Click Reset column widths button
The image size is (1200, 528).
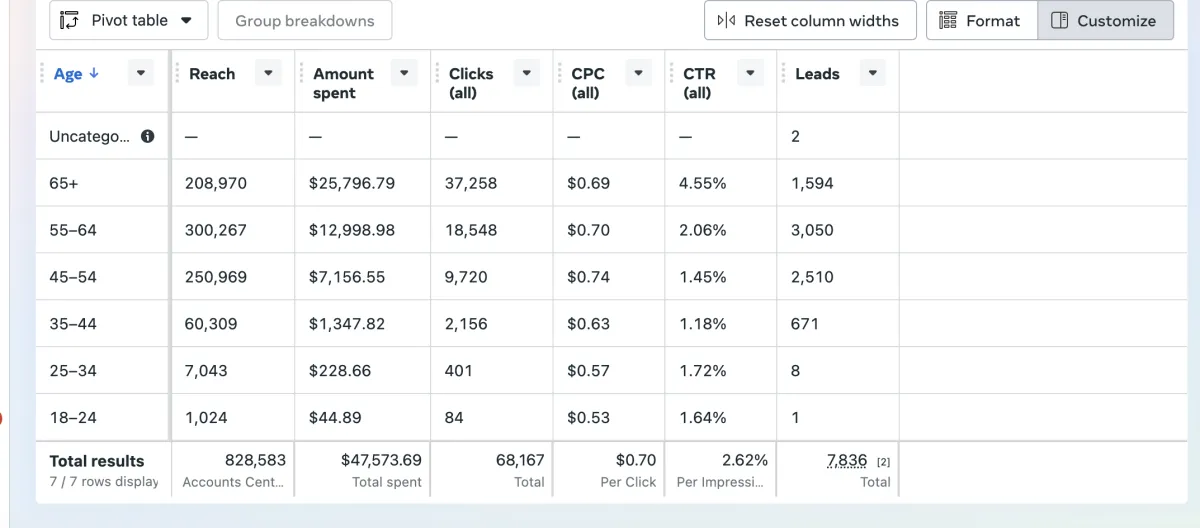point(810,21)
